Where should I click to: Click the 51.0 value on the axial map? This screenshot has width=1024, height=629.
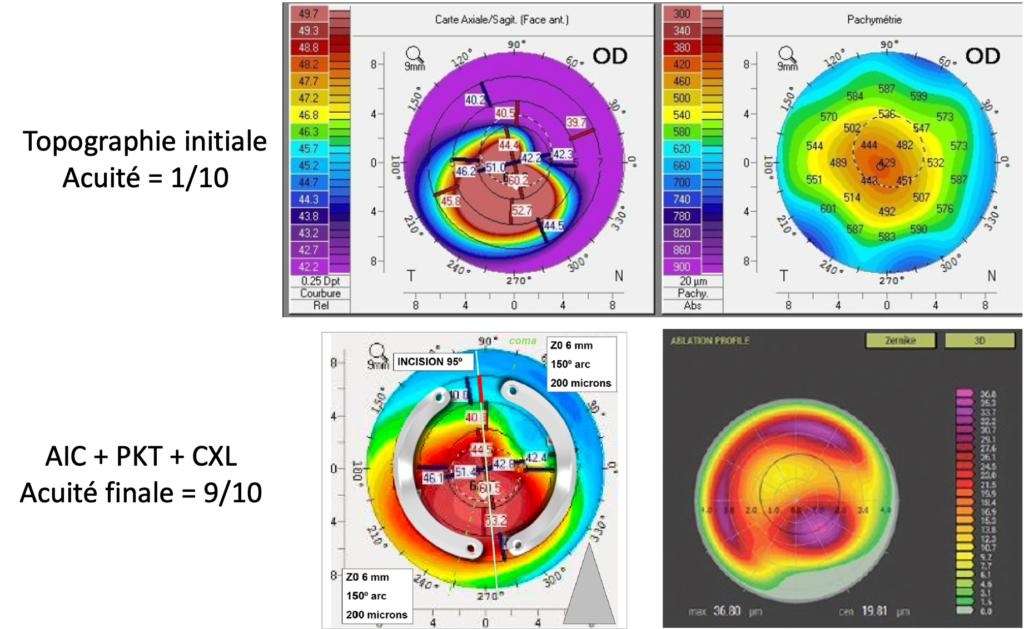496,168
